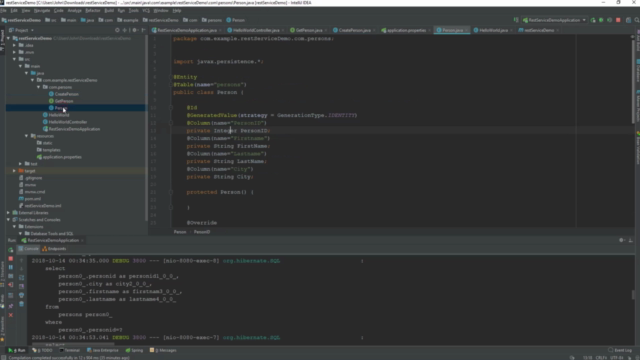
Task: Click the Collapse All icon in Project panel
Action: point(125,30)
